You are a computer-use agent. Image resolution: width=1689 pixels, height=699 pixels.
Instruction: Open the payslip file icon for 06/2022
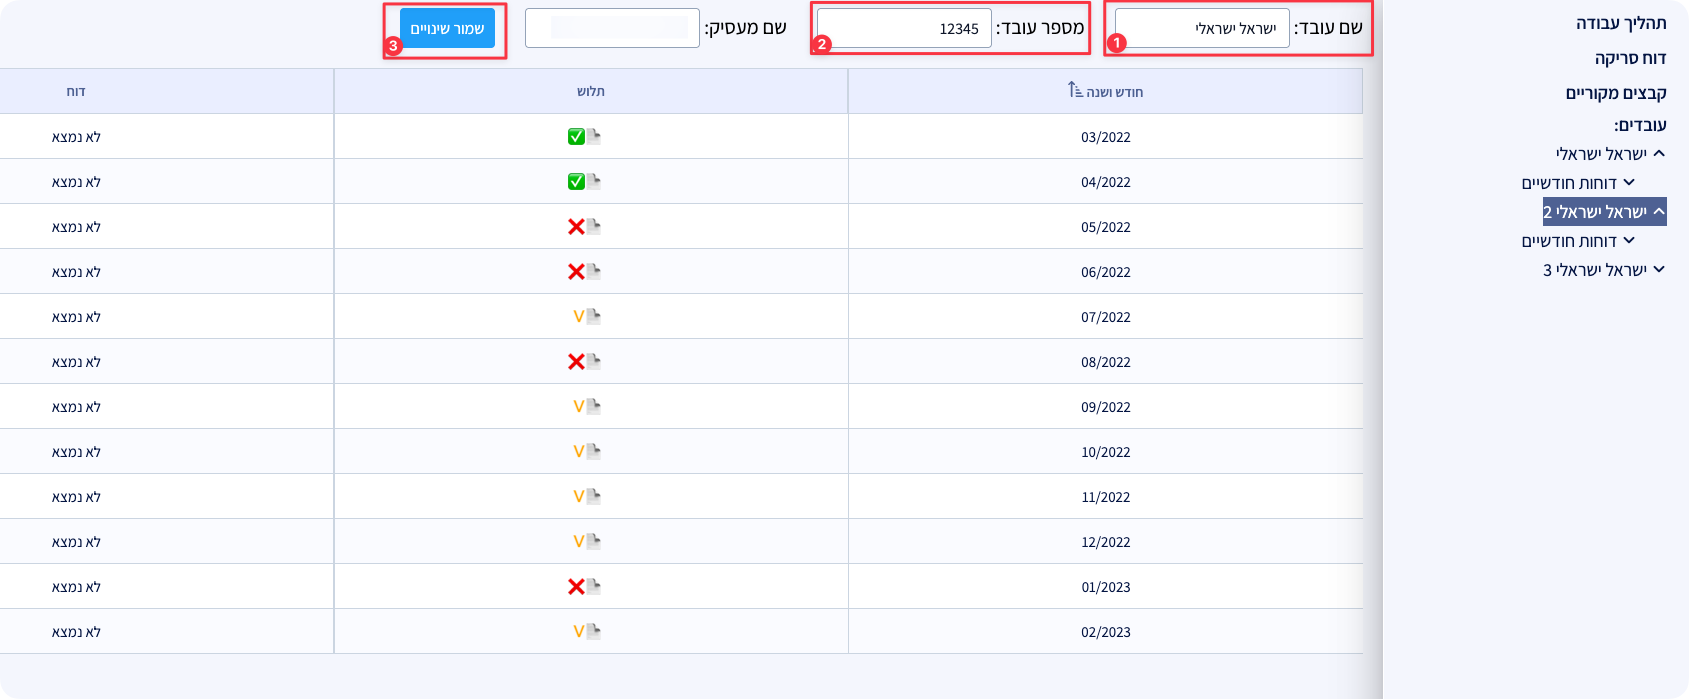pos(594,271)
